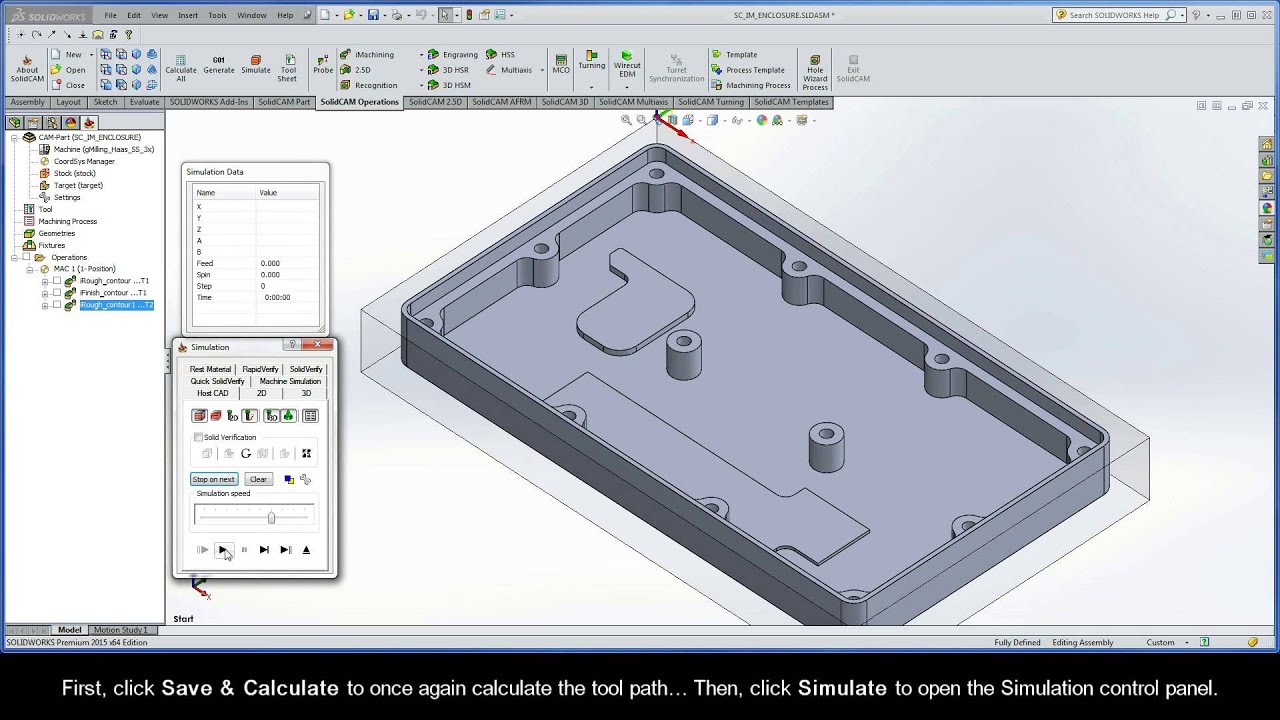Click the MCO icon
Screen dimensions: 1280x720
coord(561,65)
